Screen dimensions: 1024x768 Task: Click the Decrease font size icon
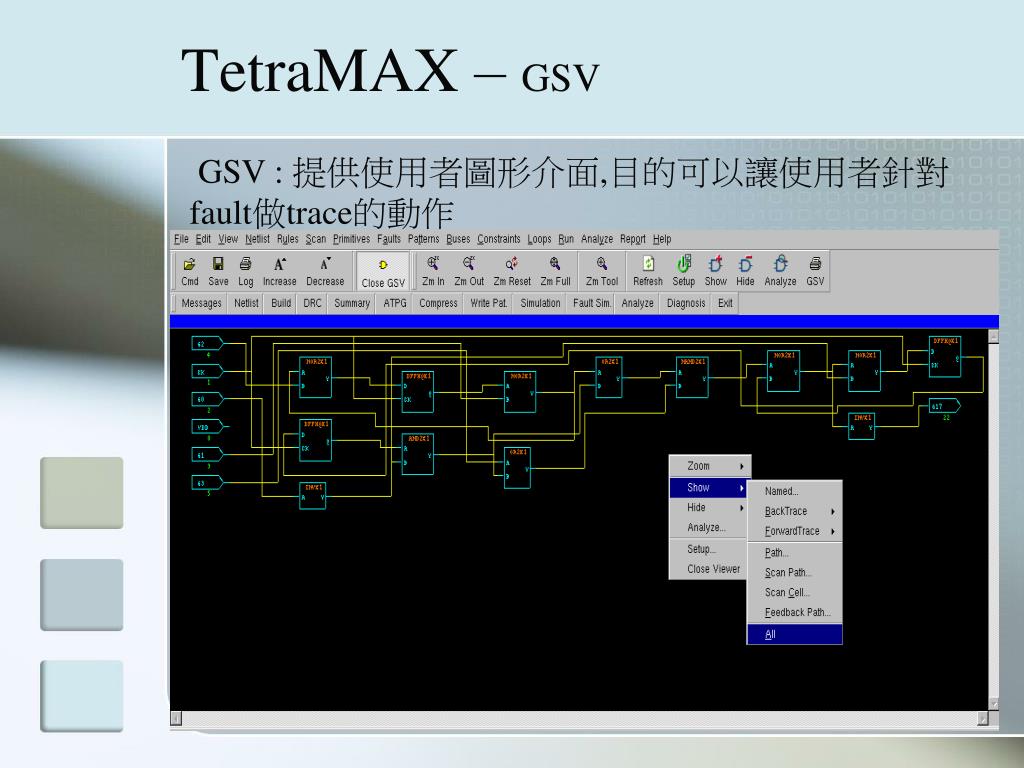[x=325, y=271]
